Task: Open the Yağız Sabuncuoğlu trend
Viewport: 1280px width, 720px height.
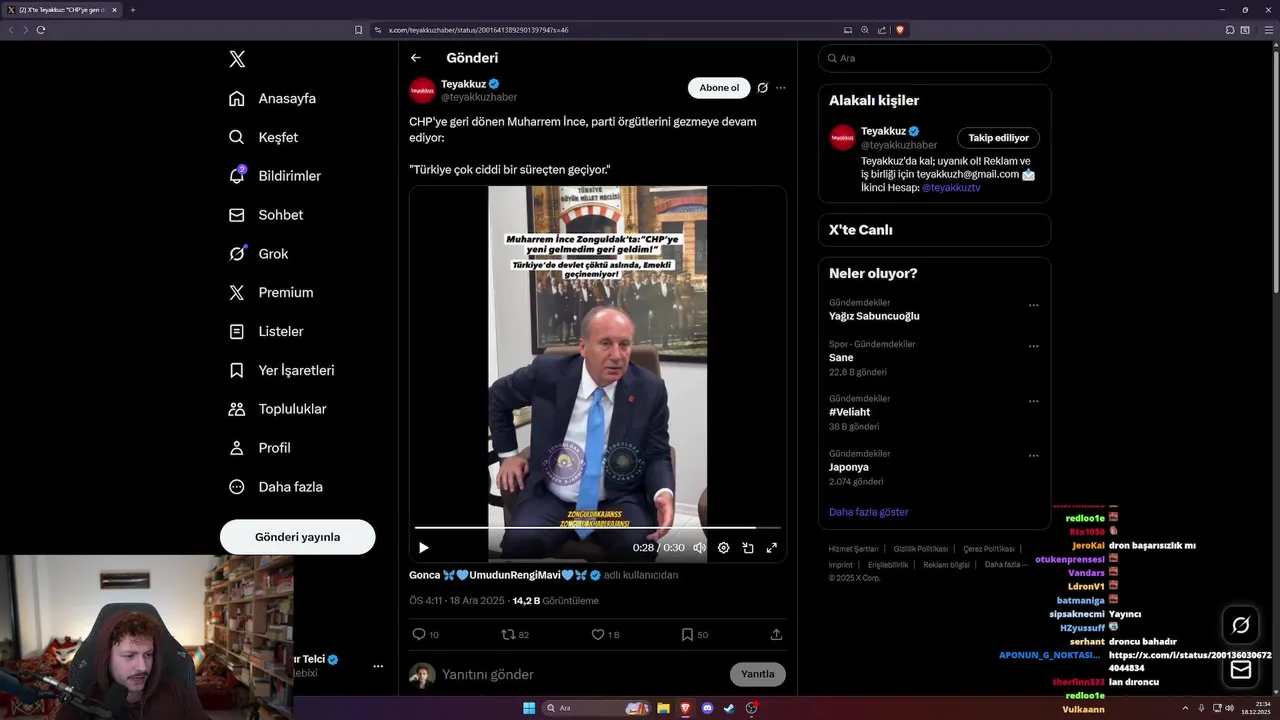Action: click(x=874, y=316)
